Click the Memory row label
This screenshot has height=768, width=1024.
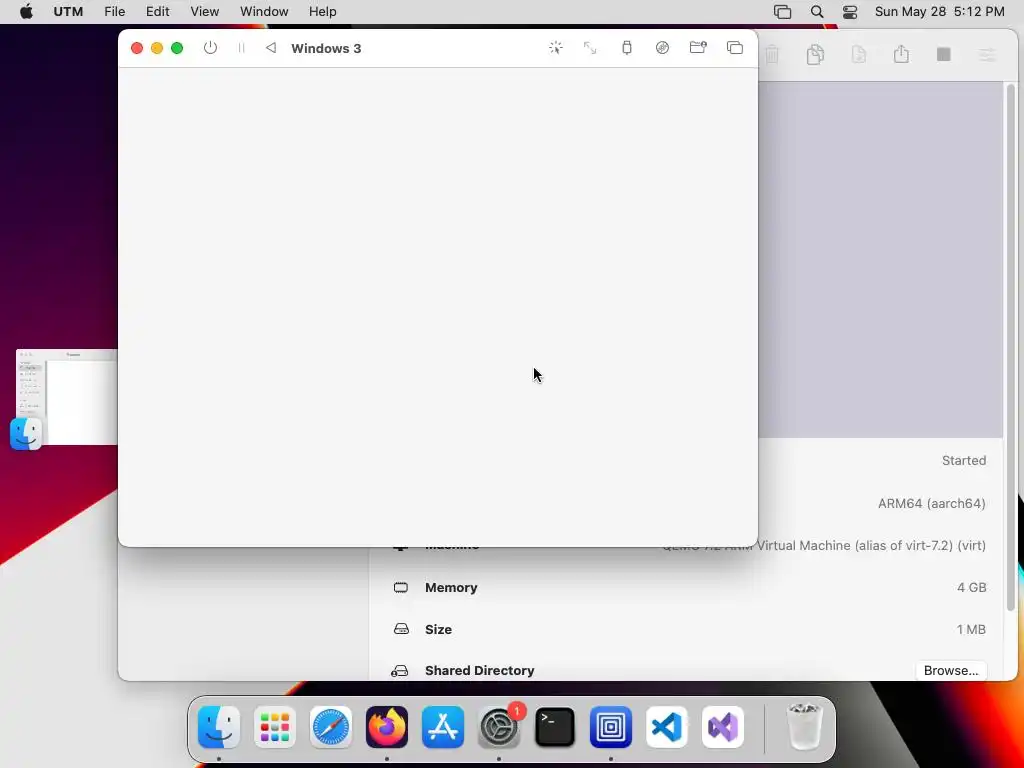[451, 587]
